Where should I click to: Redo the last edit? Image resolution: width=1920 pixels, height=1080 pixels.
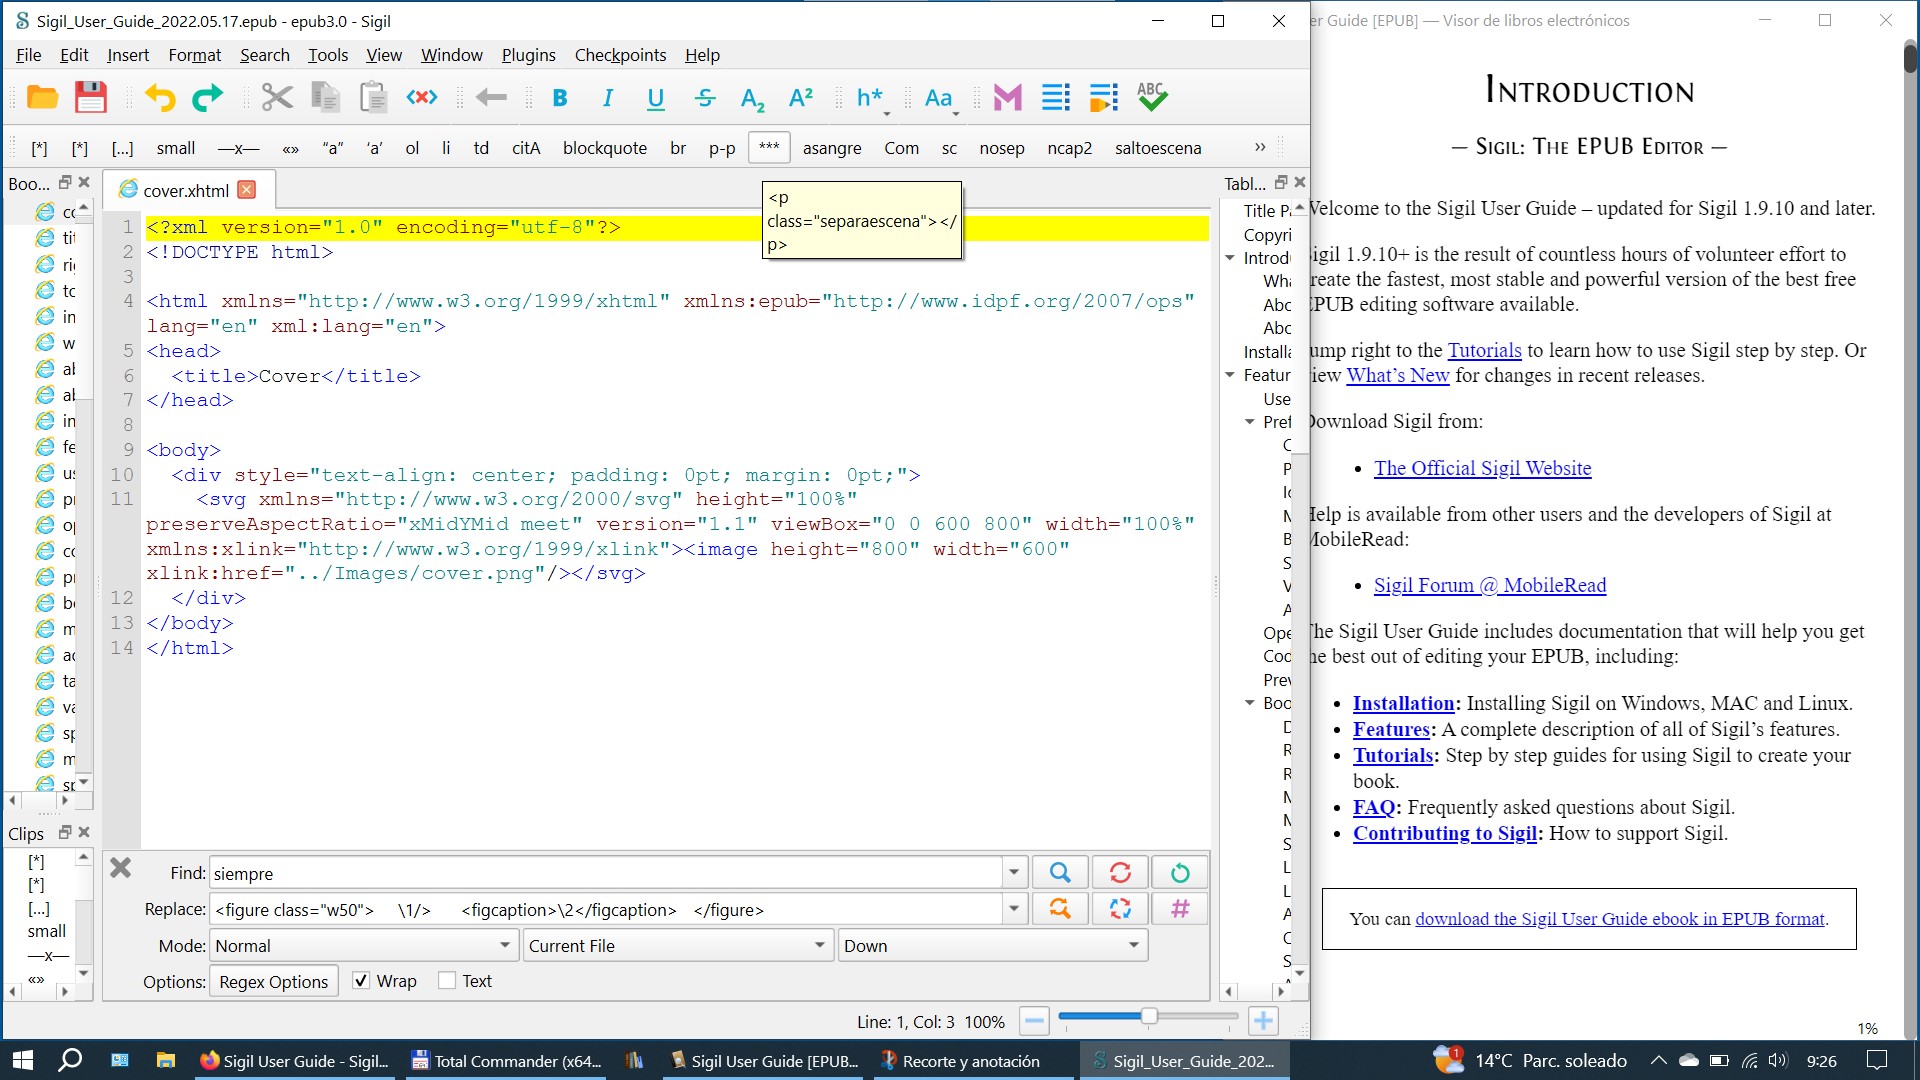click(207, 97)
